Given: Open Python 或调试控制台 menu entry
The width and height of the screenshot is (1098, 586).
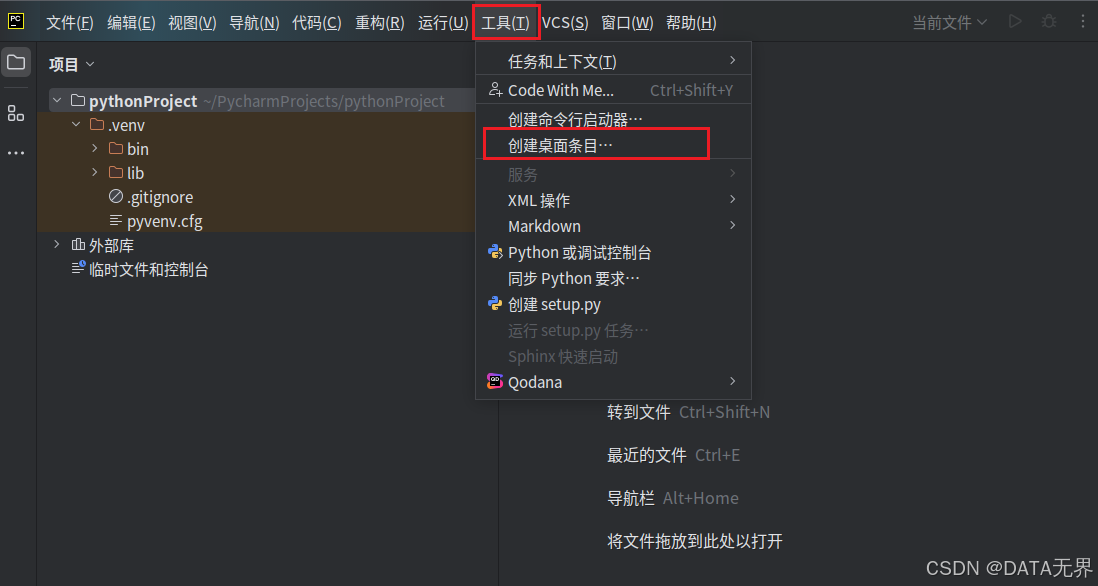Looking at the screenshot, I should (x=613, y=252).
